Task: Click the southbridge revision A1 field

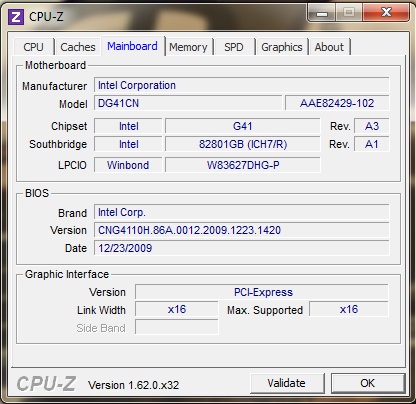Action: coord(372,144)
